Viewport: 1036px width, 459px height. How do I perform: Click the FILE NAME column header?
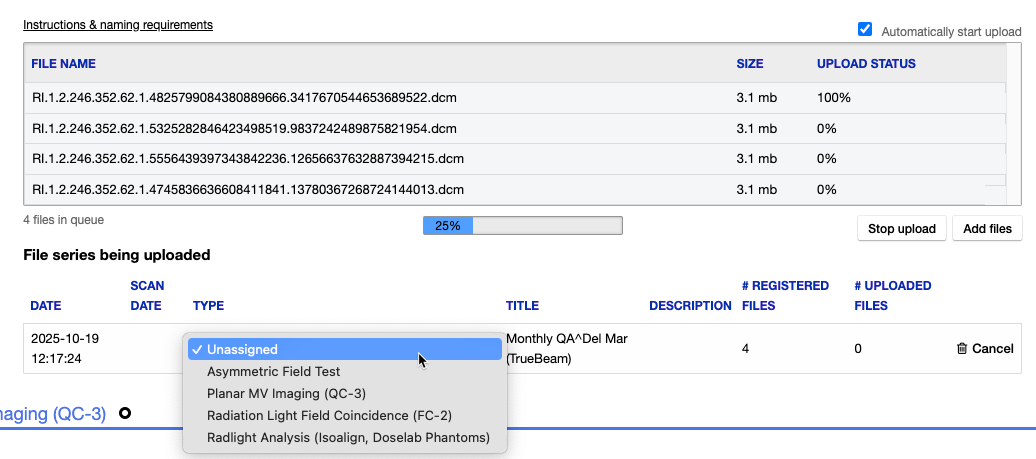pyautogui.click(x=63, y=64)
